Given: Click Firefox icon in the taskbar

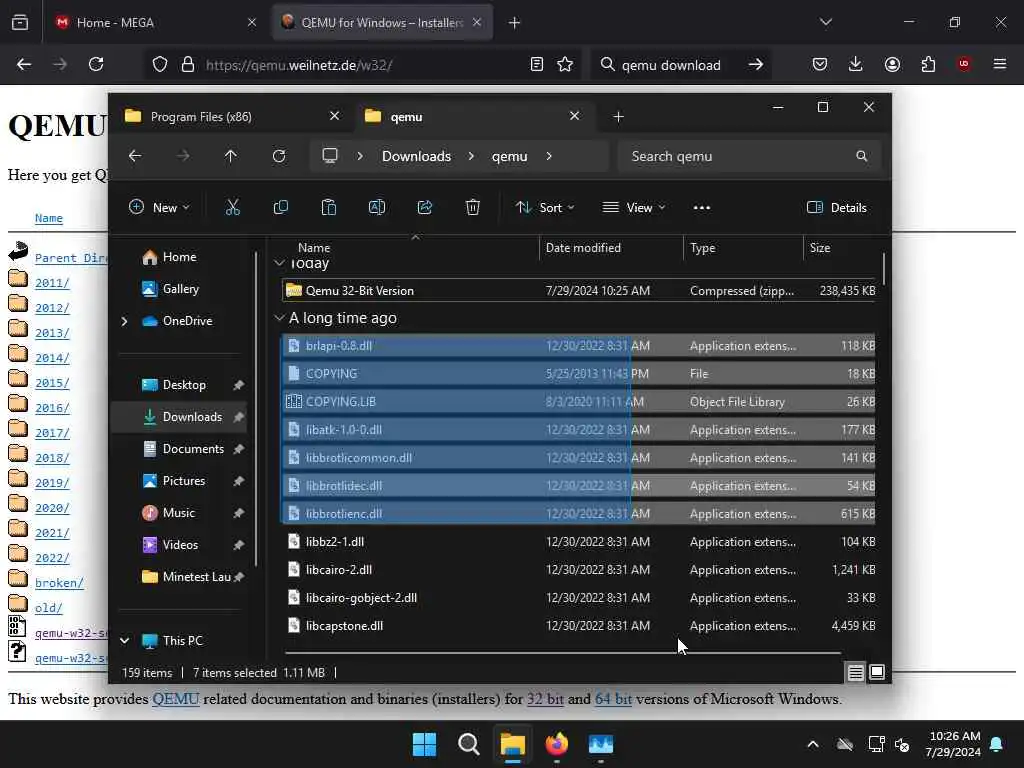Looking at the screenshot, I should point(556,744).
